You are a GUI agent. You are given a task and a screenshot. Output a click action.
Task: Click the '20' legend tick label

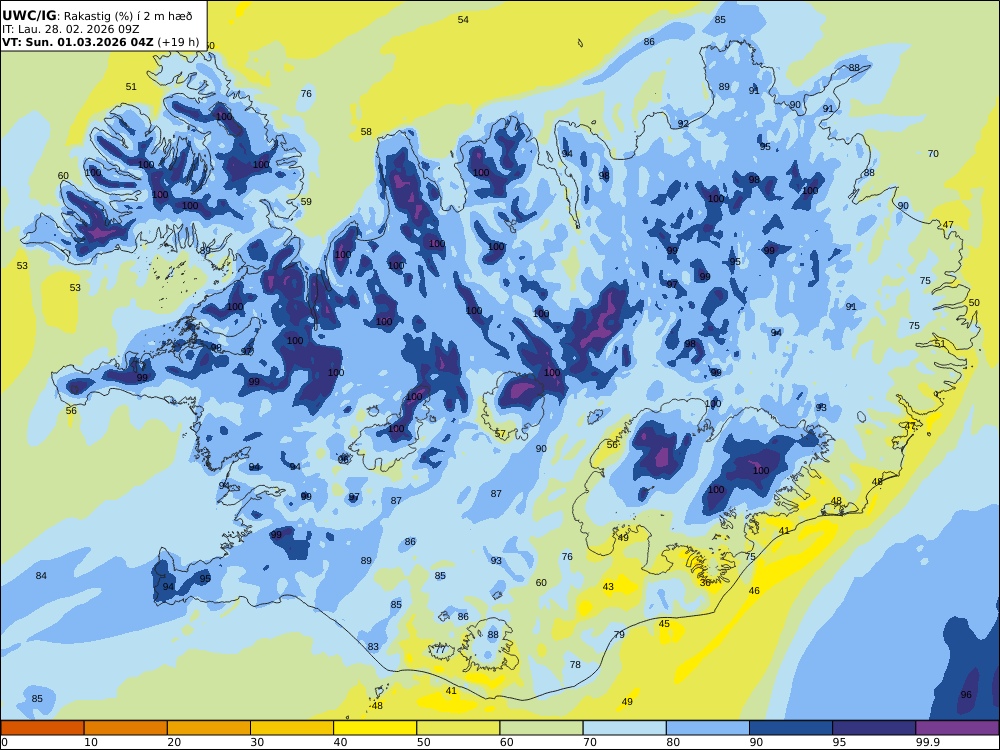tap(174, 742)
